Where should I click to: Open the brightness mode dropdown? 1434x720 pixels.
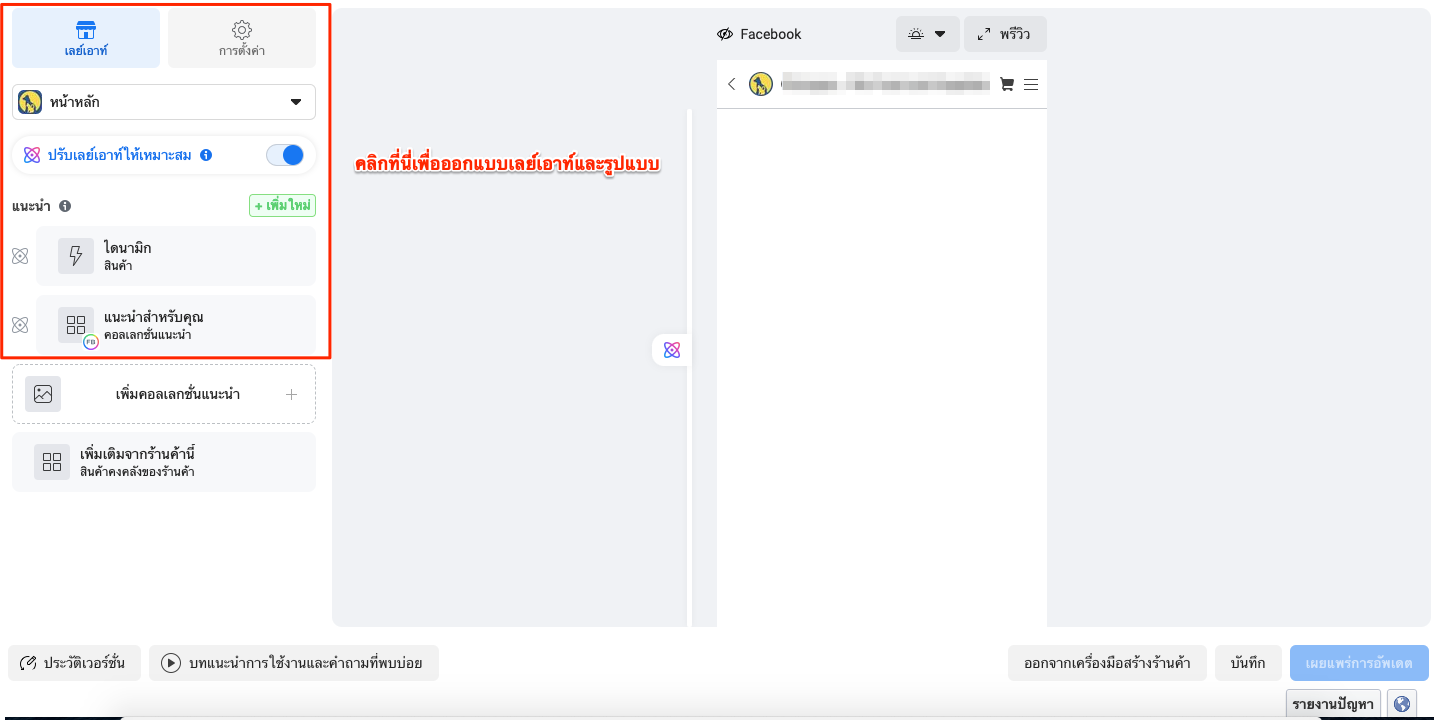[928, 34]
